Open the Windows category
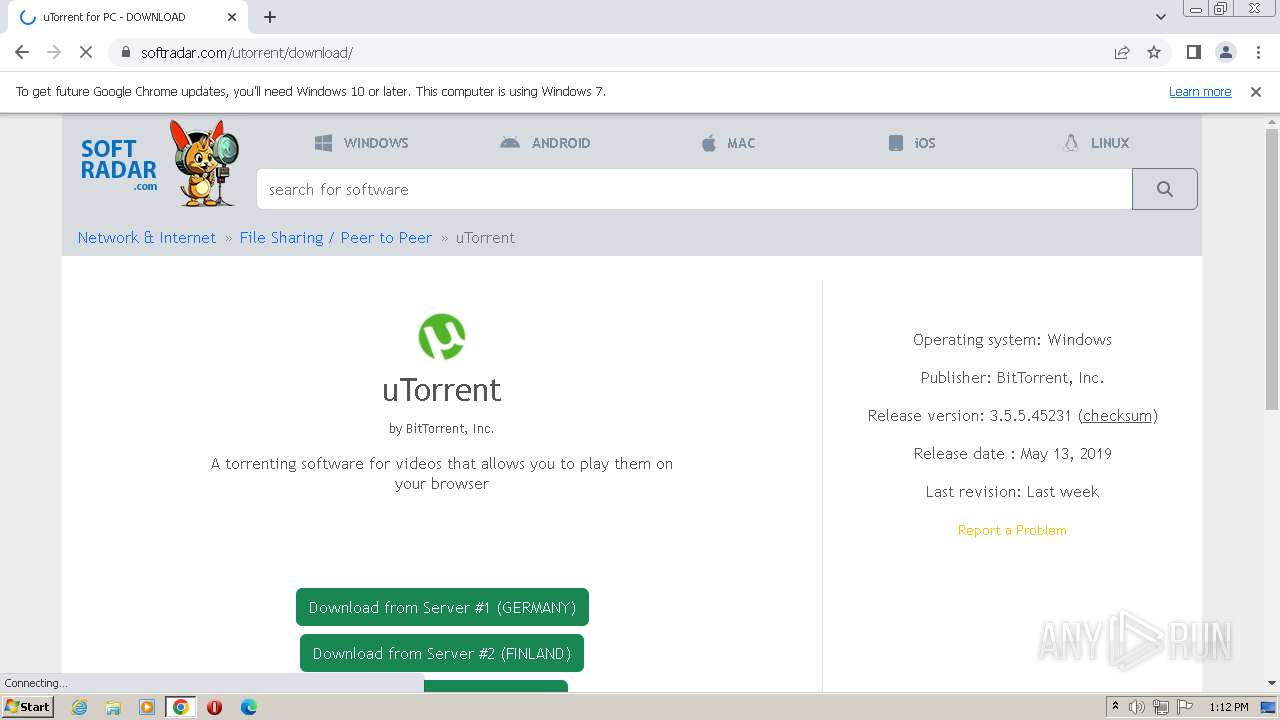 [361, 143]
